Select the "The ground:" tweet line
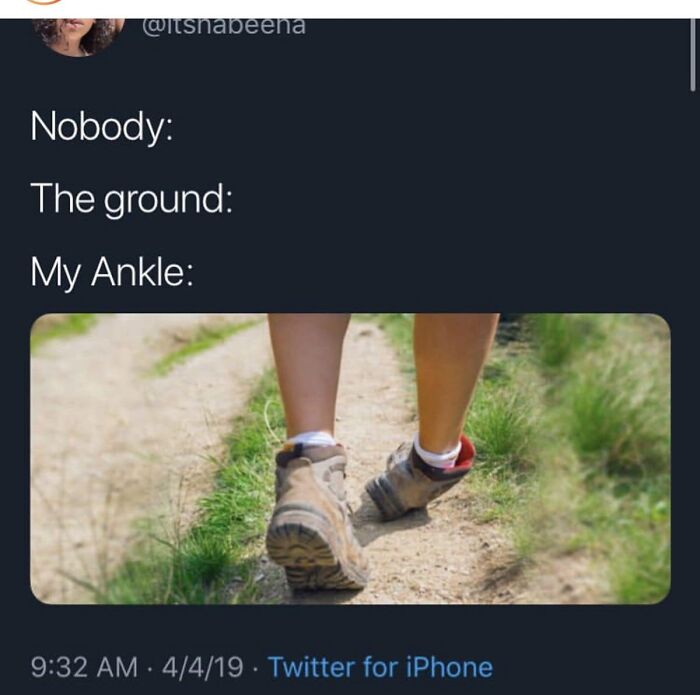This screenshot has width=700, height=695. pos(131,200)
